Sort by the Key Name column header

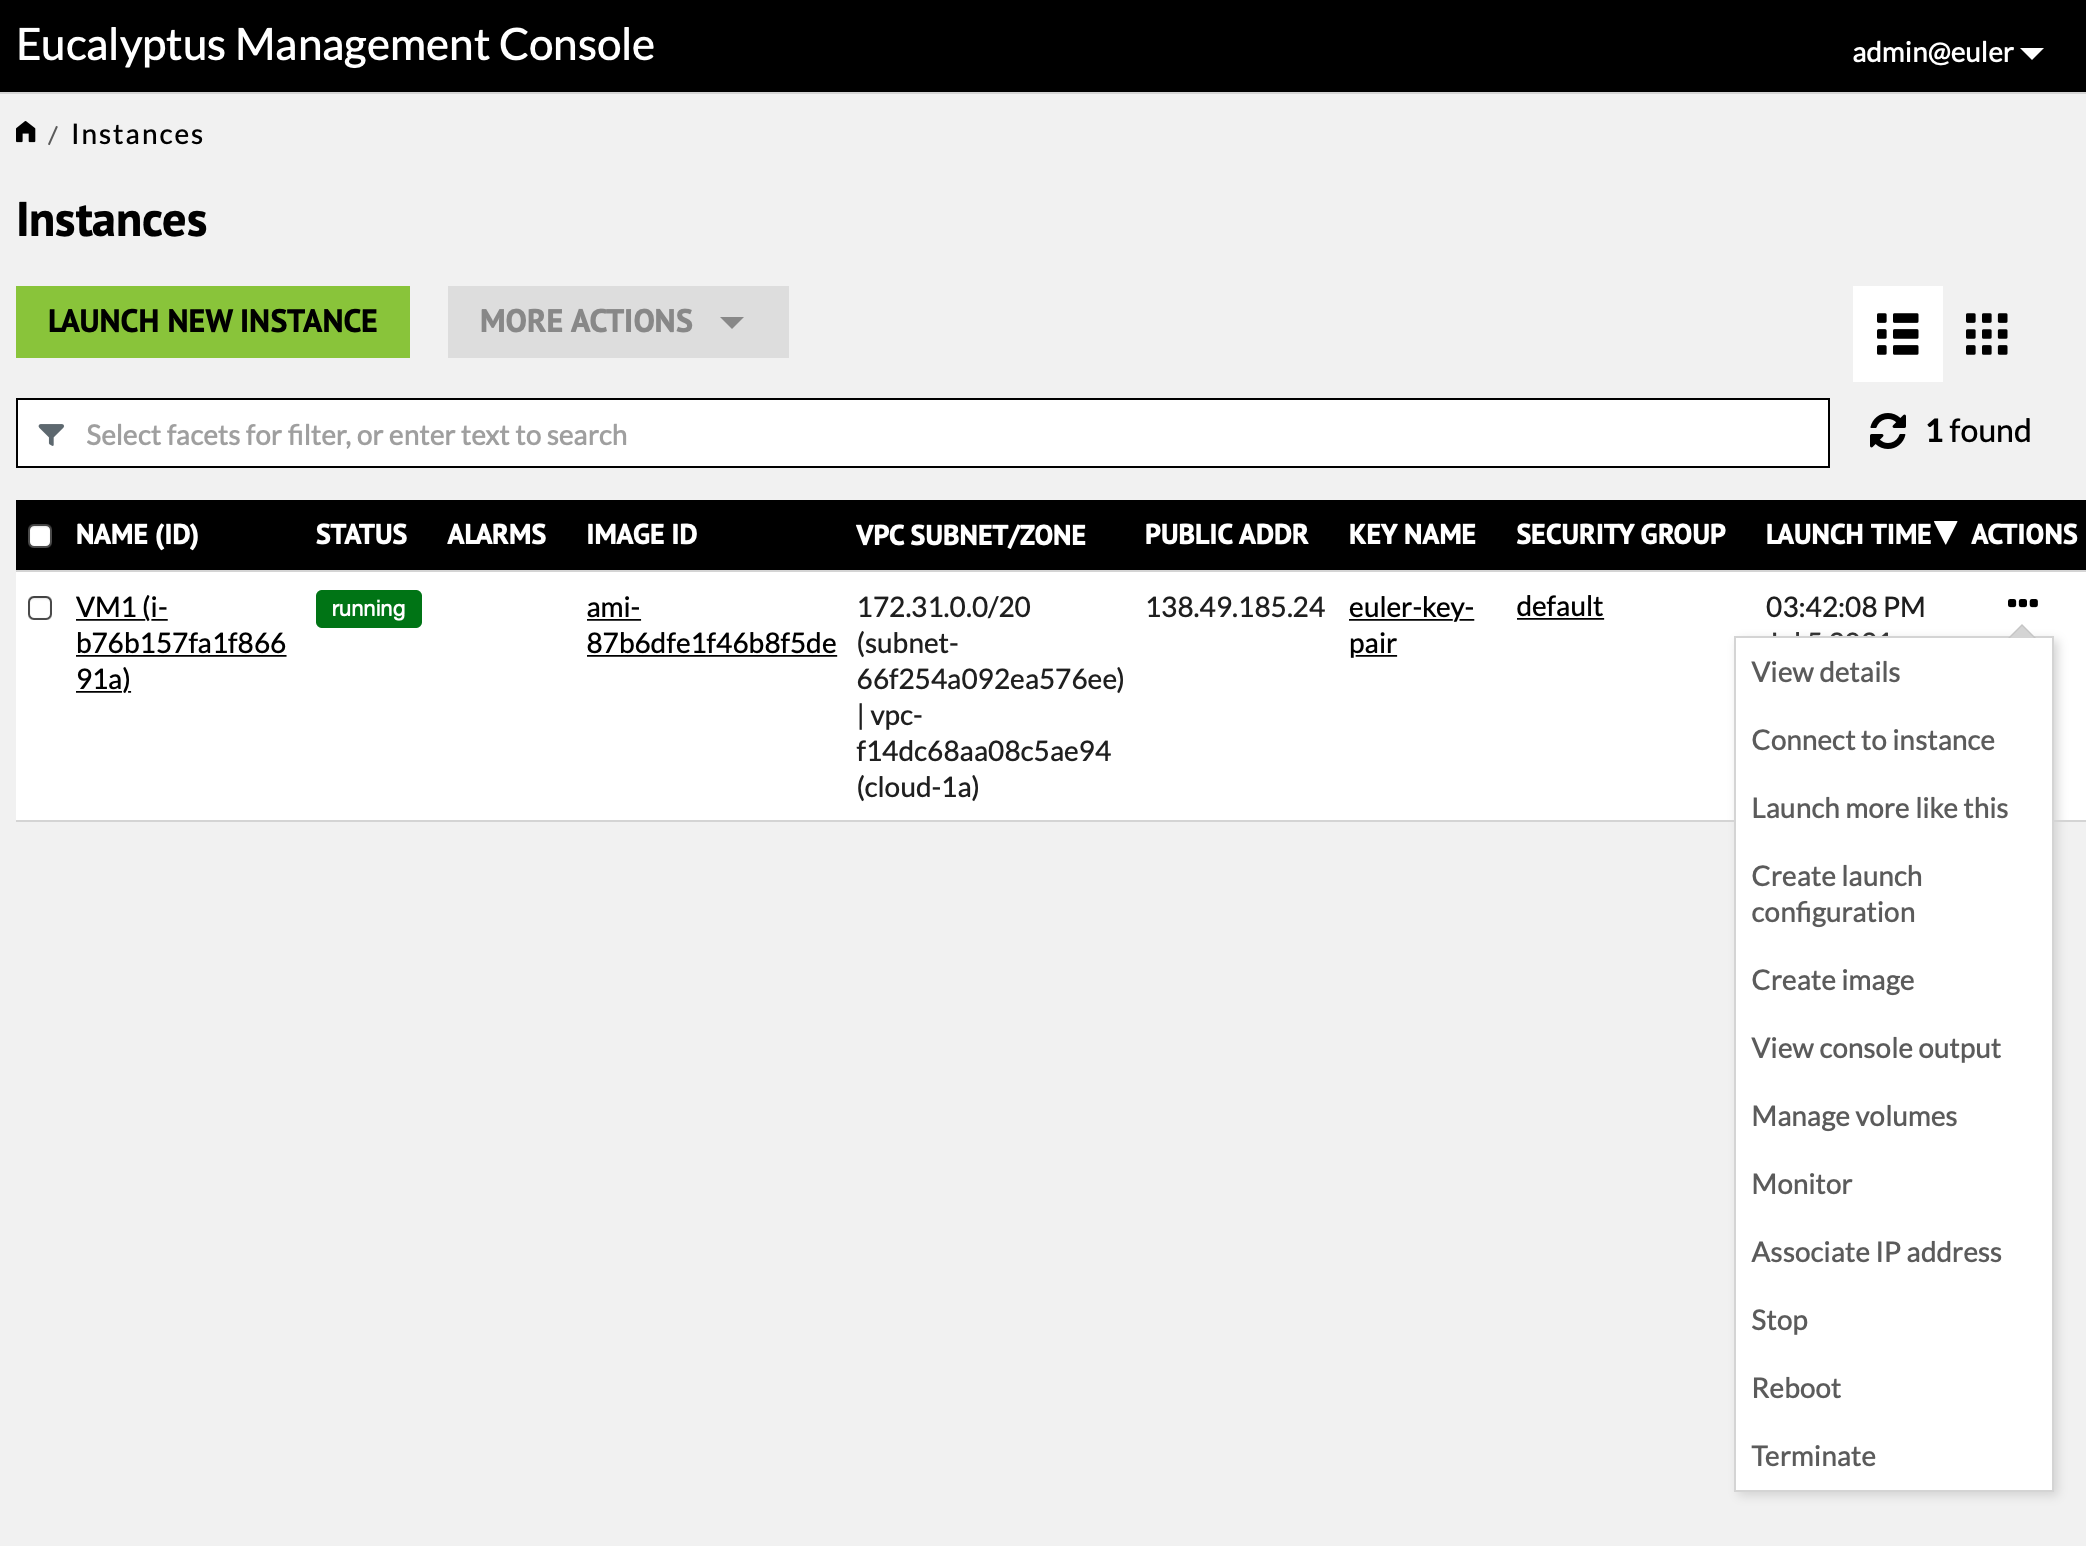click(x=1412, y=535)
